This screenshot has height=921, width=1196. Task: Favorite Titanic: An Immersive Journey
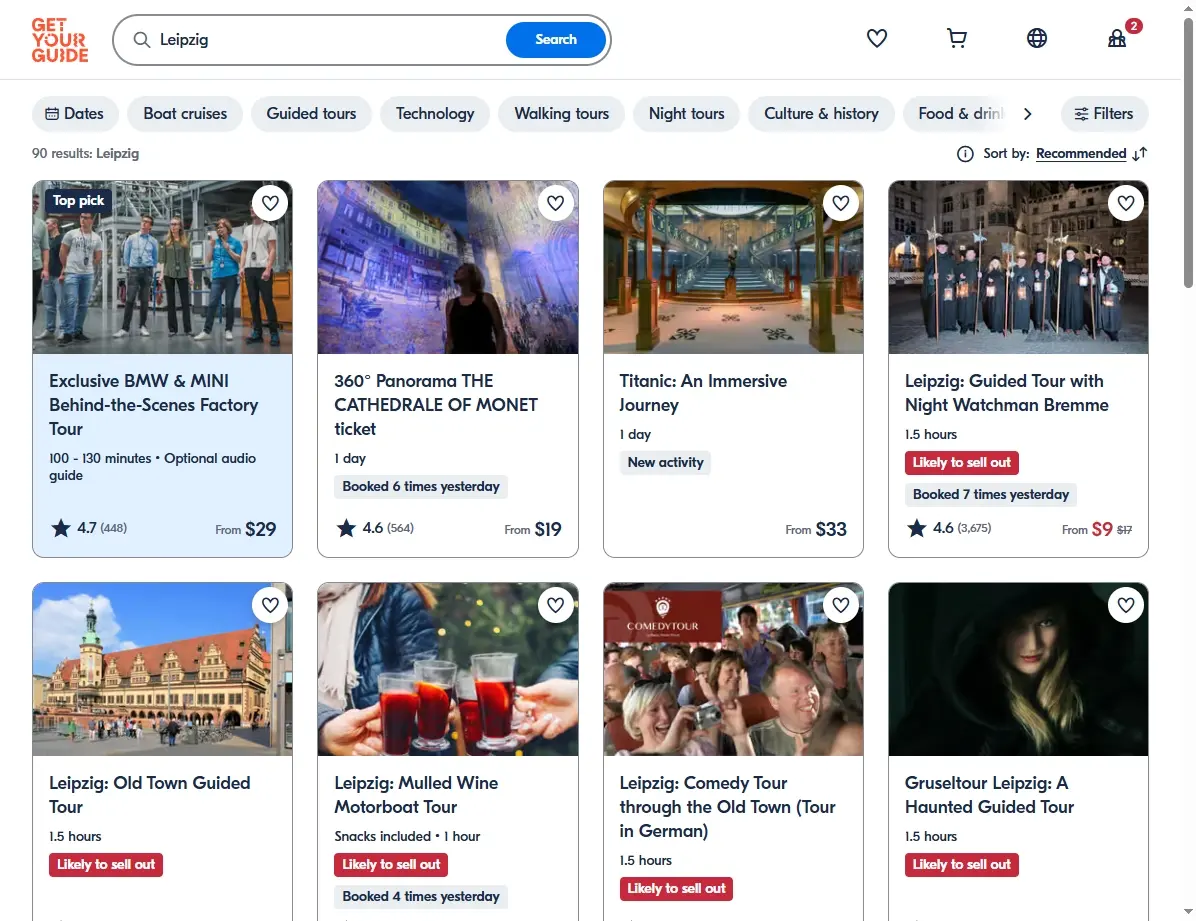pos(841,203)
